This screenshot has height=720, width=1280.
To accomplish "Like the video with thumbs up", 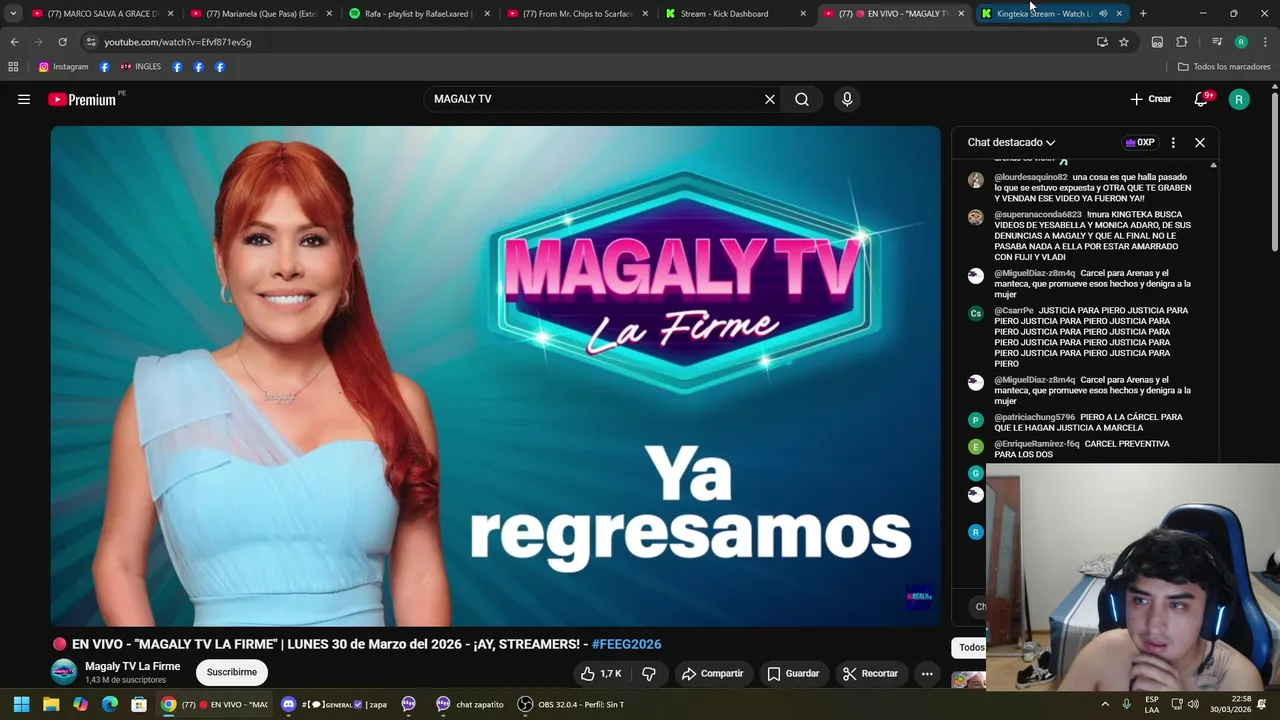I will click(602, 674).
